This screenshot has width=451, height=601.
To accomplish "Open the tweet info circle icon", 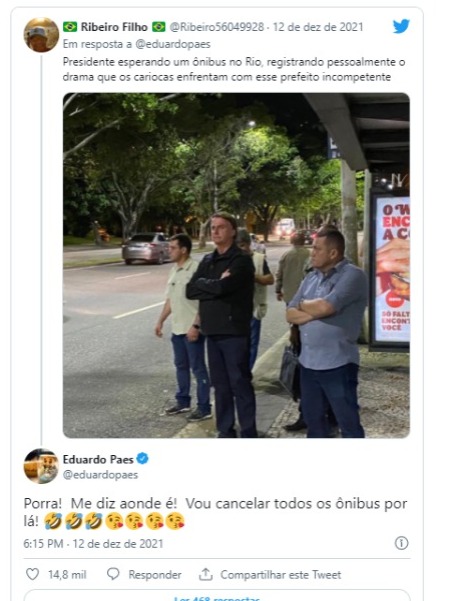I will coord(401,543).
